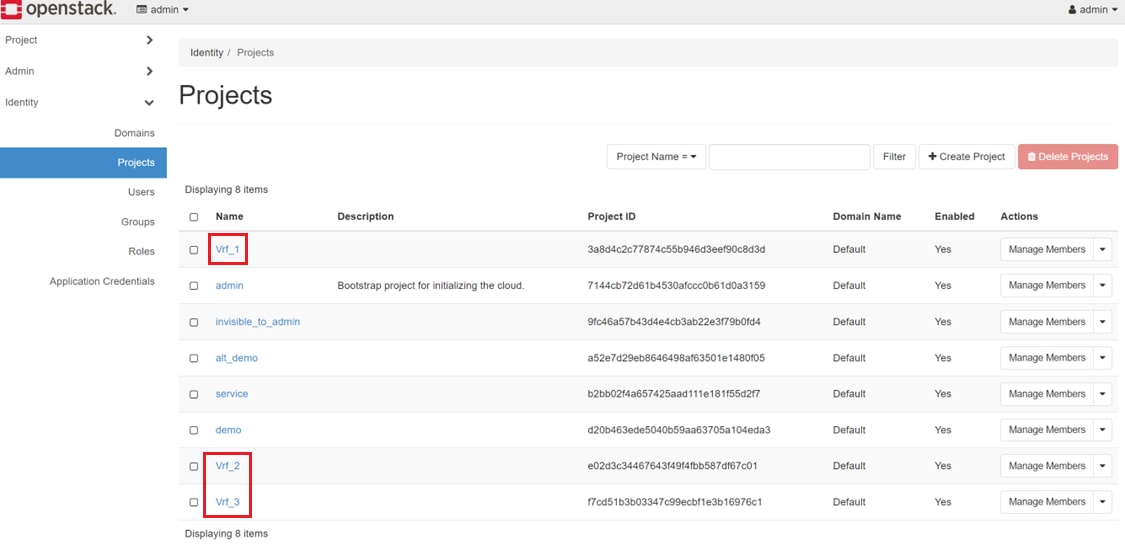Check the service row checkbox
The height and width of the screenshot is (545, 1125).
point(194,394)
